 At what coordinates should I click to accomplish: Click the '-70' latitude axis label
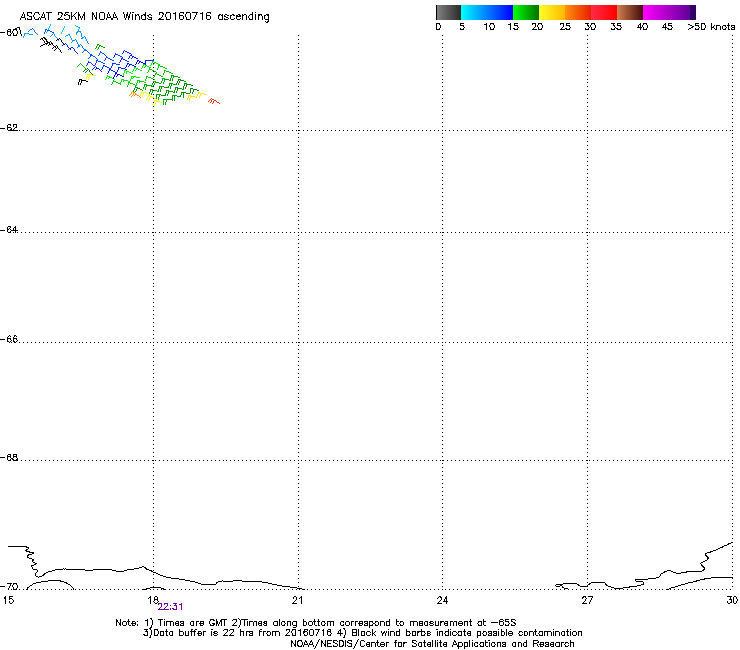coord(9,587)
